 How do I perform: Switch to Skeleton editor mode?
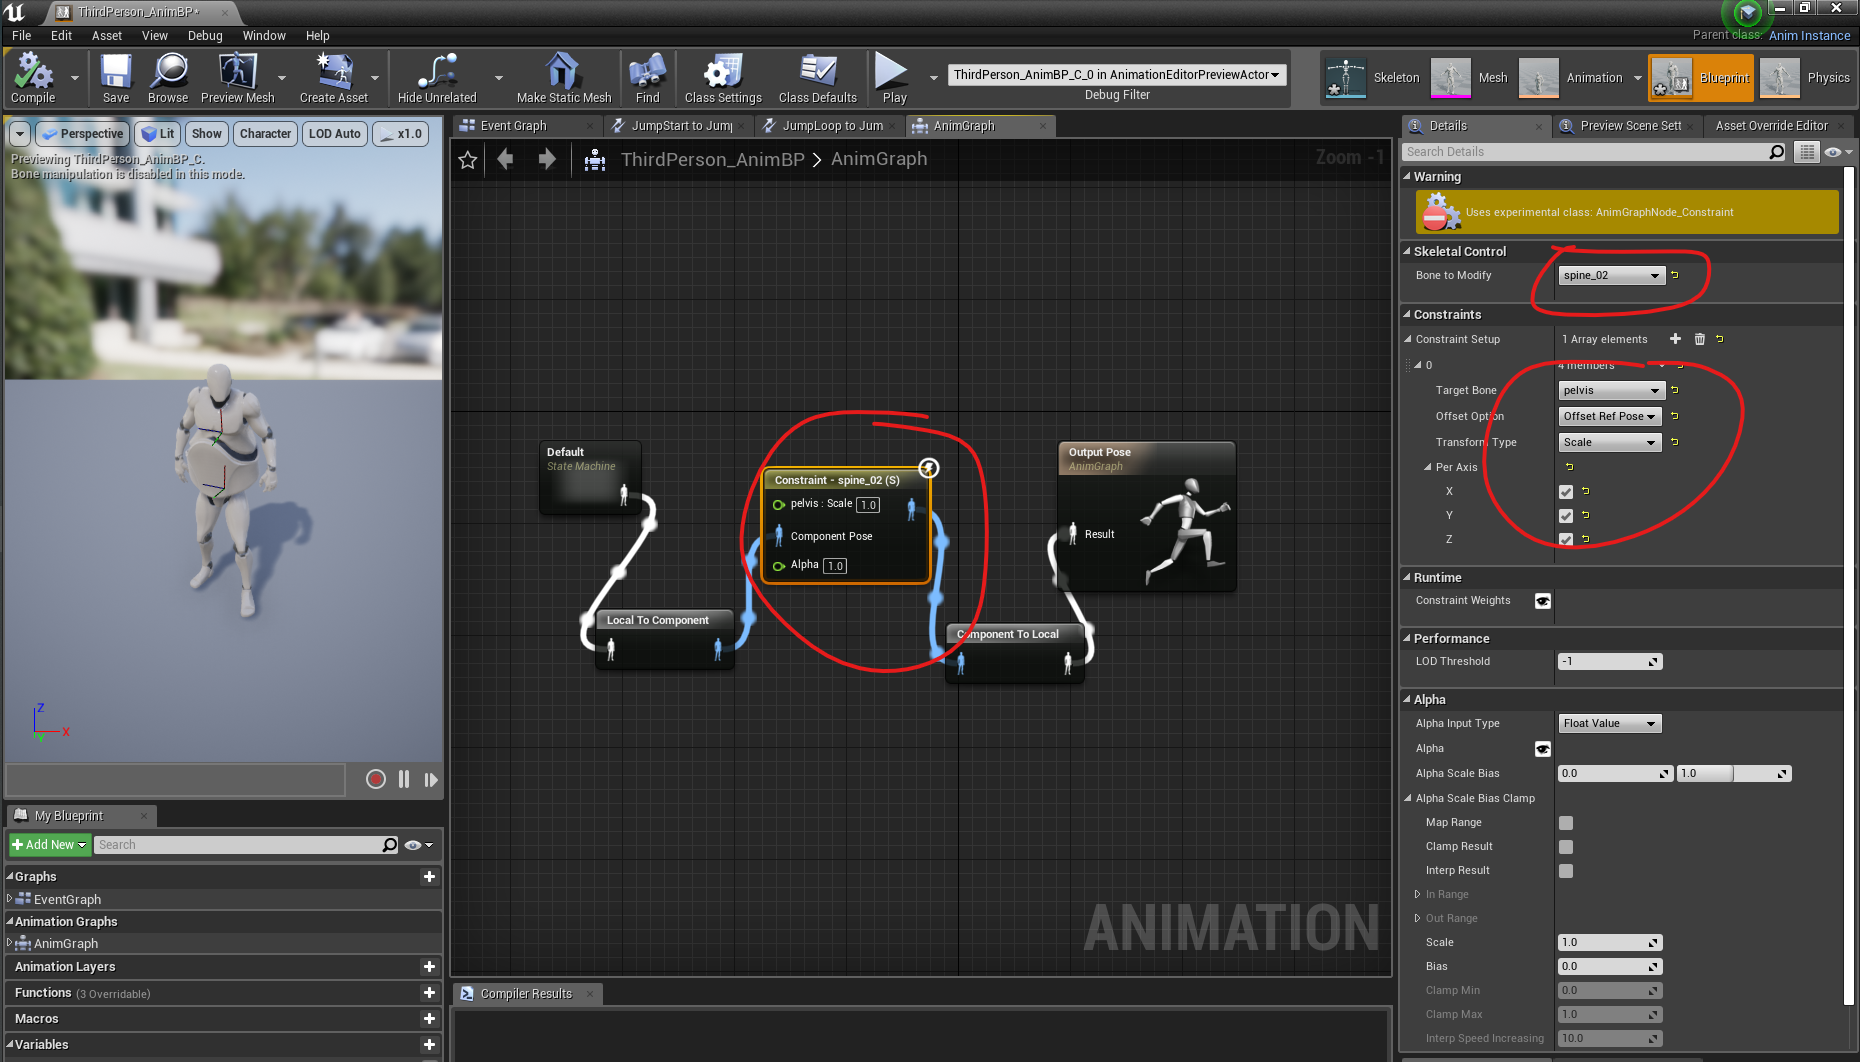1373,78
